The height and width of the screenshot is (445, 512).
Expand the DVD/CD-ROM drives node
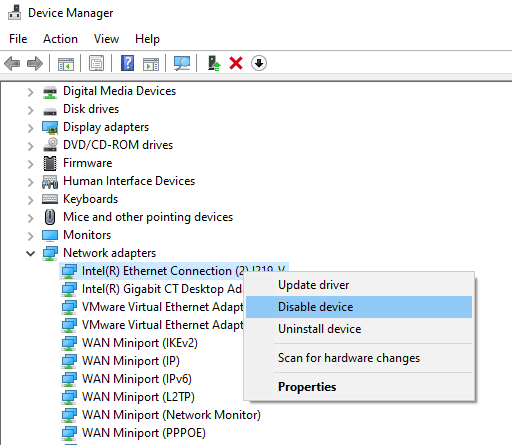(30, 146)
